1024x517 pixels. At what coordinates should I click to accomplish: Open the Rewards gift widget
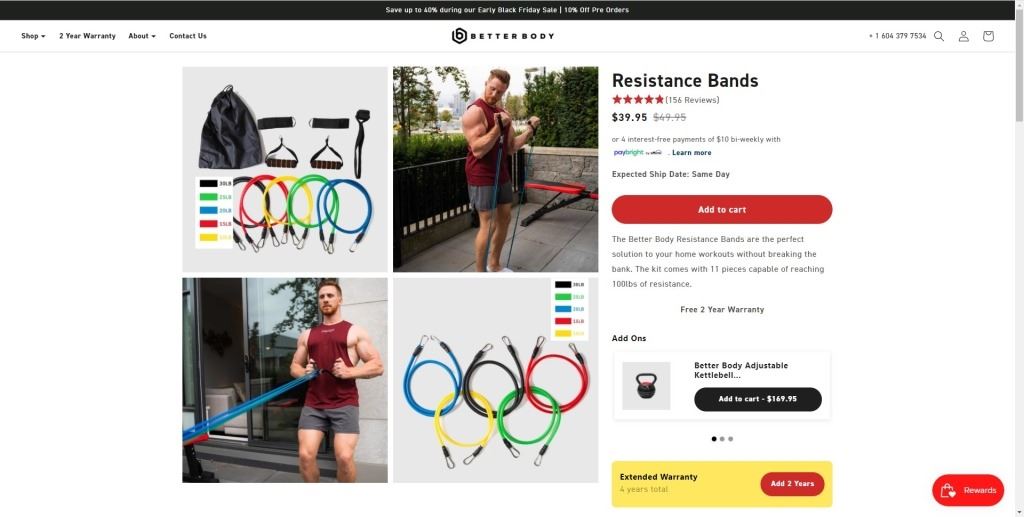(x=968, y=490)
